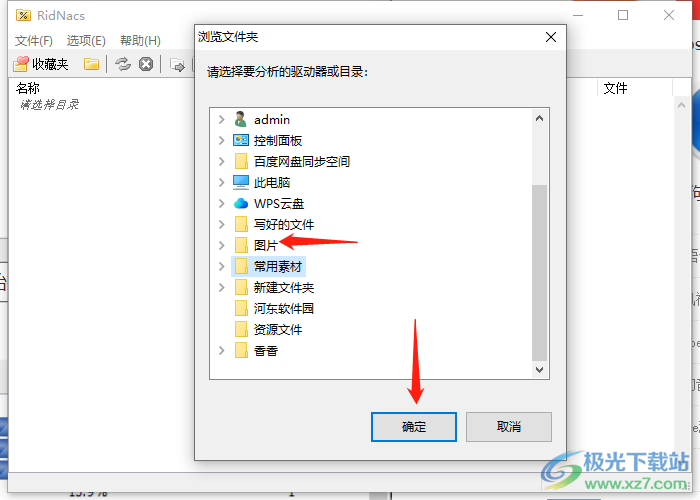Open the 选项(E) menu
This screenshot has height=500, width=700.
tap(86, 41)
